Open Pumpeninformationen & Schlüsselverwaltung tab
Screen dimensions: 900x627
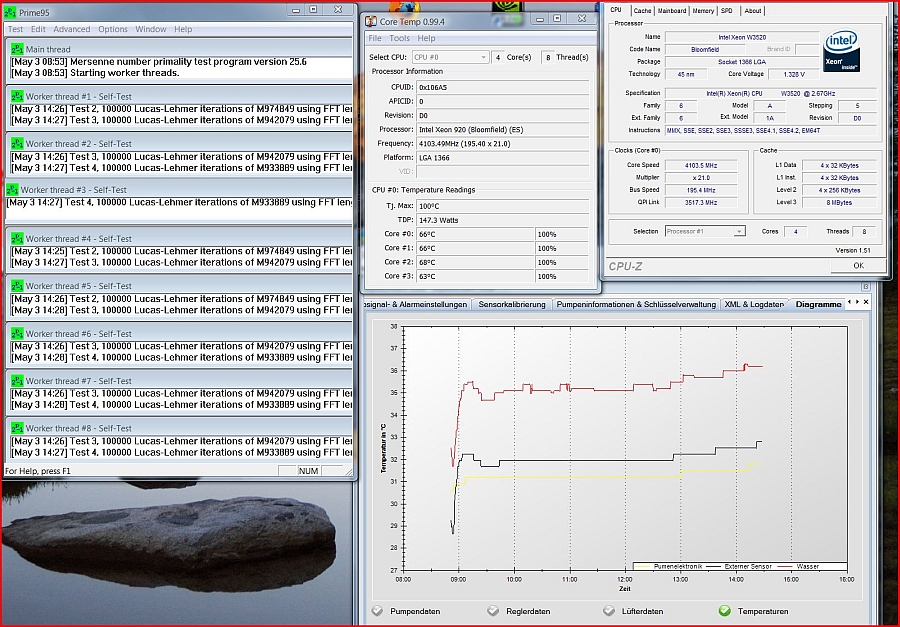(636, 304)
